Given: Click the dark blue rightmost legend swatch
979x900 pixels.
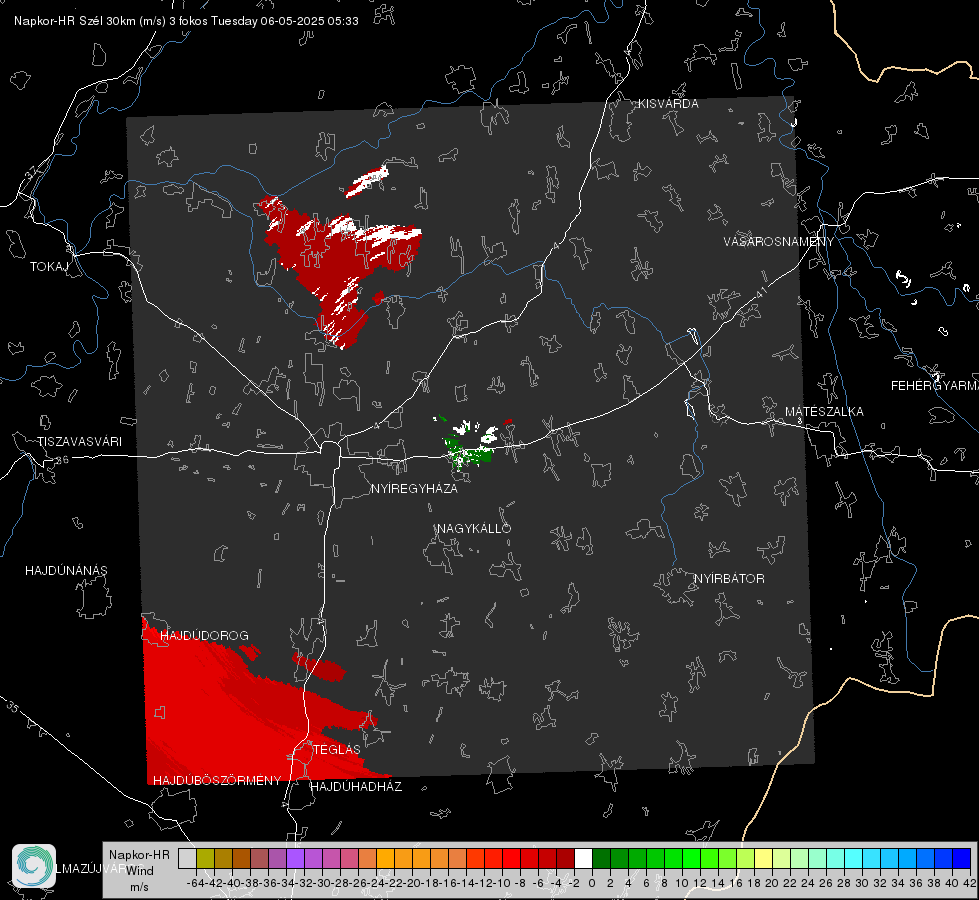Looking at the screenshot, I should [x=962, y=858].
